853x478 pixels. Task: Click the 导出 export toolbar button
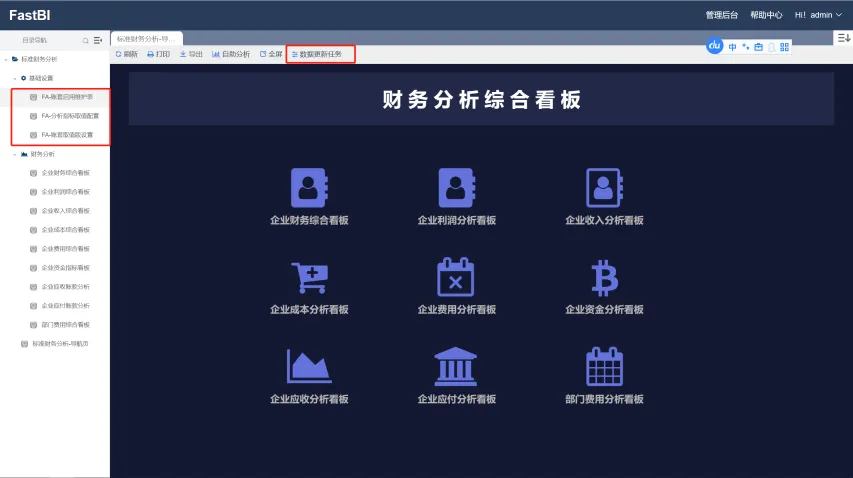pyautogui.click(x=191, y=54)
